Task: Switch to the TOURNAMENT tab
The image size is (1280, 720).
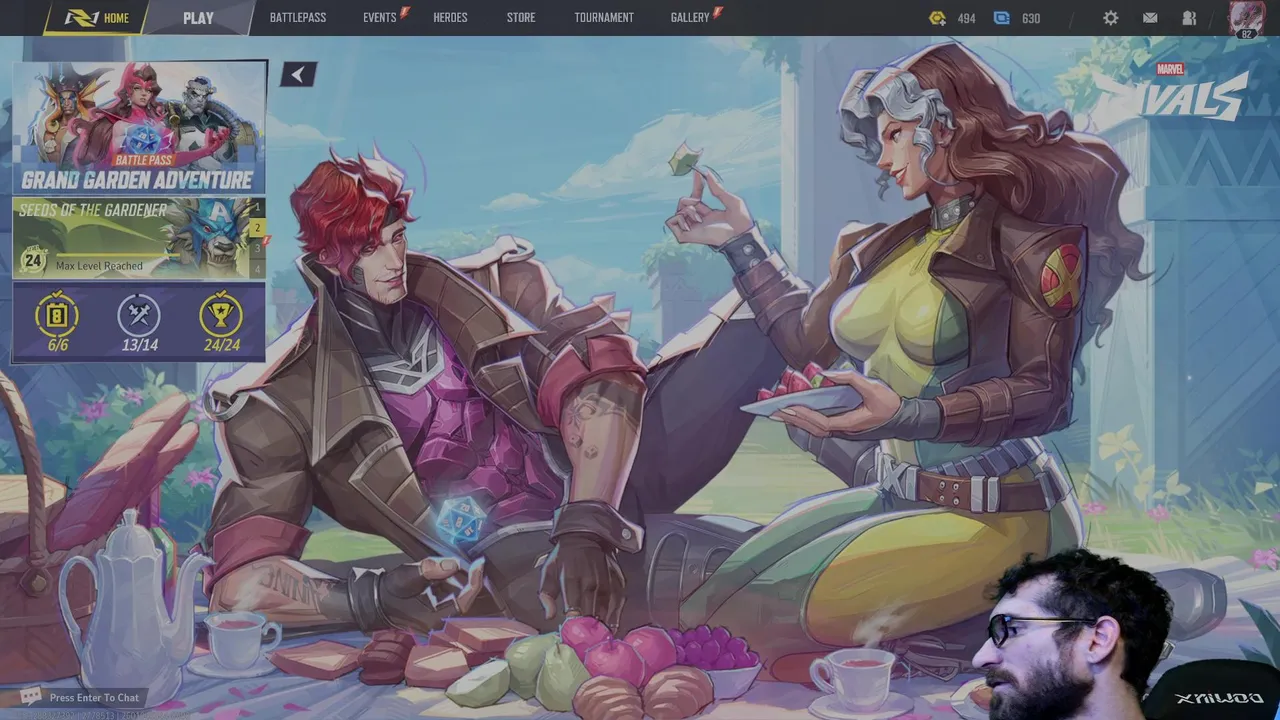Action: pyautogui.click(x=604, y=18)
